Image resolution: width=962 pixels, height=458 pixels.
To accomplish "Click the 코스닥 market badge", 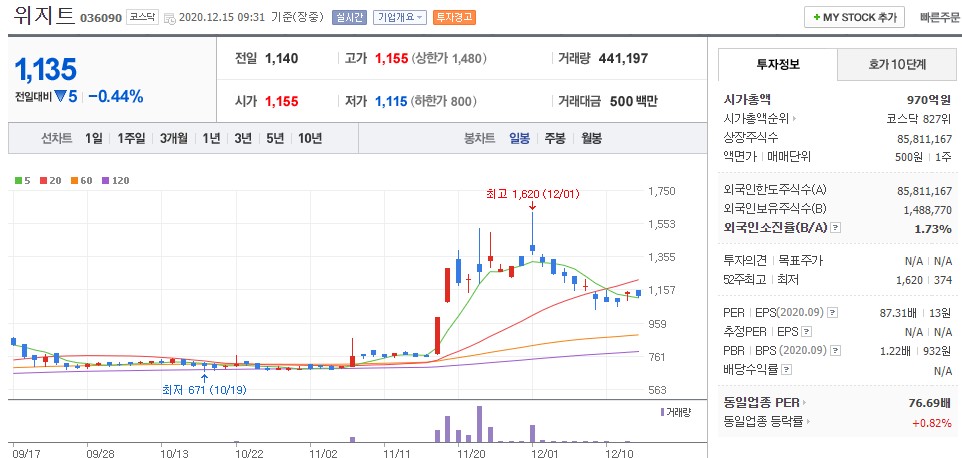I will pos(142,17).
